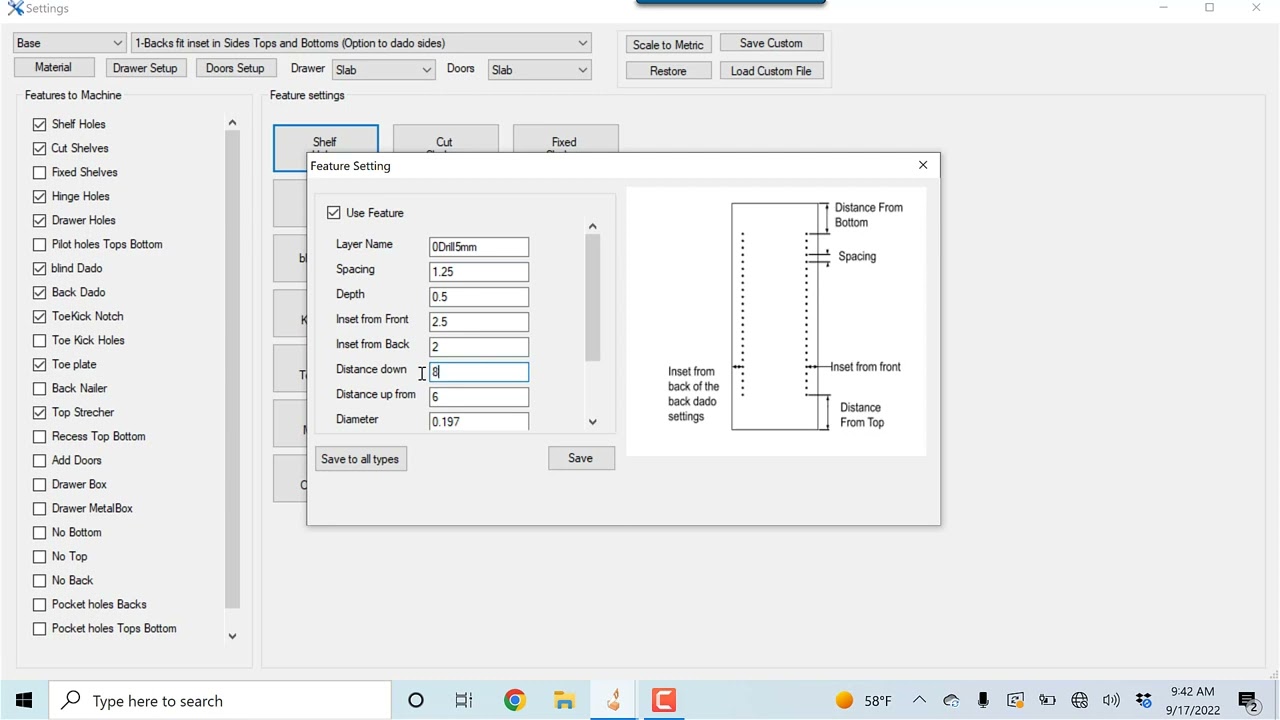This screenshot has height=720, width=1280.
Task: Close the Feature Setting dialog
Action: point(923,165)
